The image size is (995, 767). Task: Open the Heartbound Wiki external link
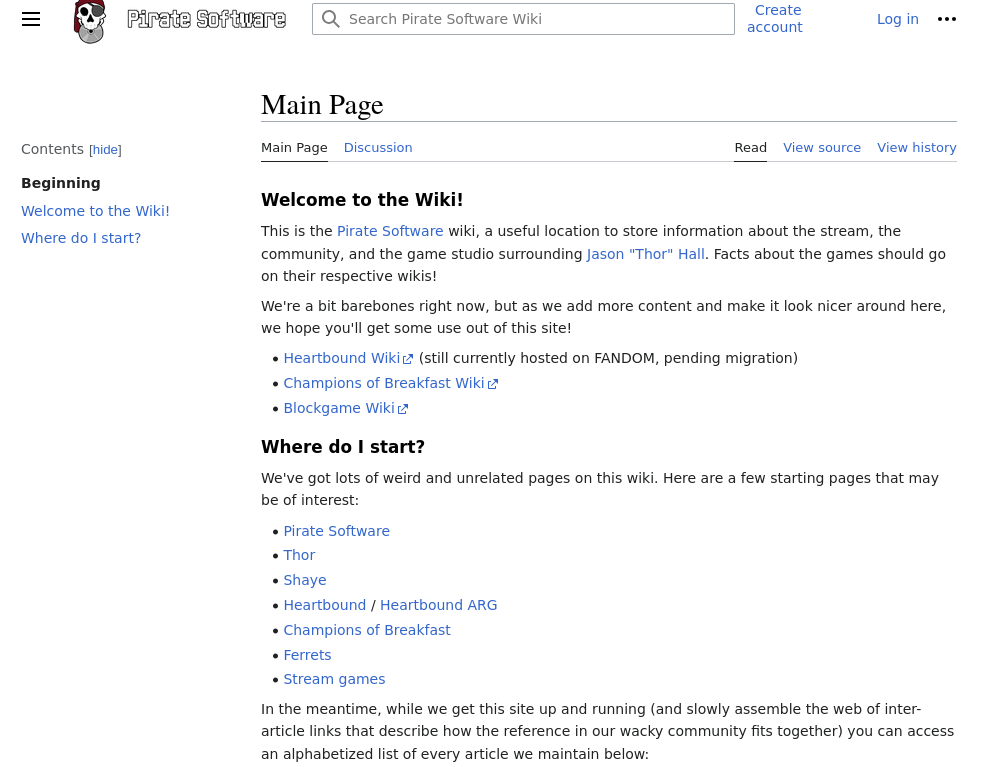pyautogui.click(x=348, y=358)
